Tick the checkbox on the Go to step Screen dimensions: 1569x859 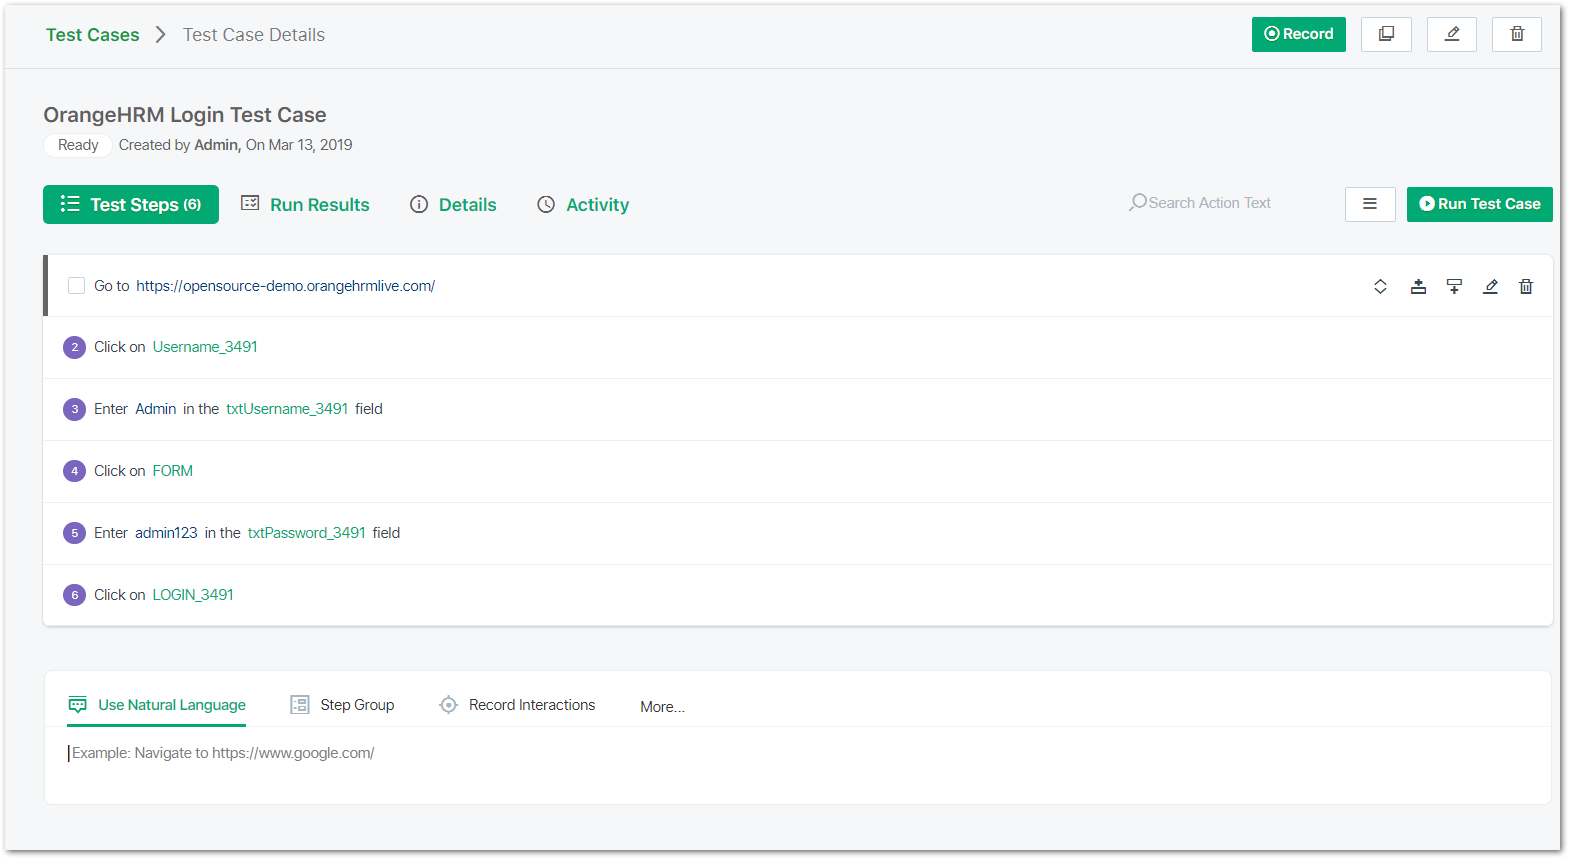click(76, 286)
